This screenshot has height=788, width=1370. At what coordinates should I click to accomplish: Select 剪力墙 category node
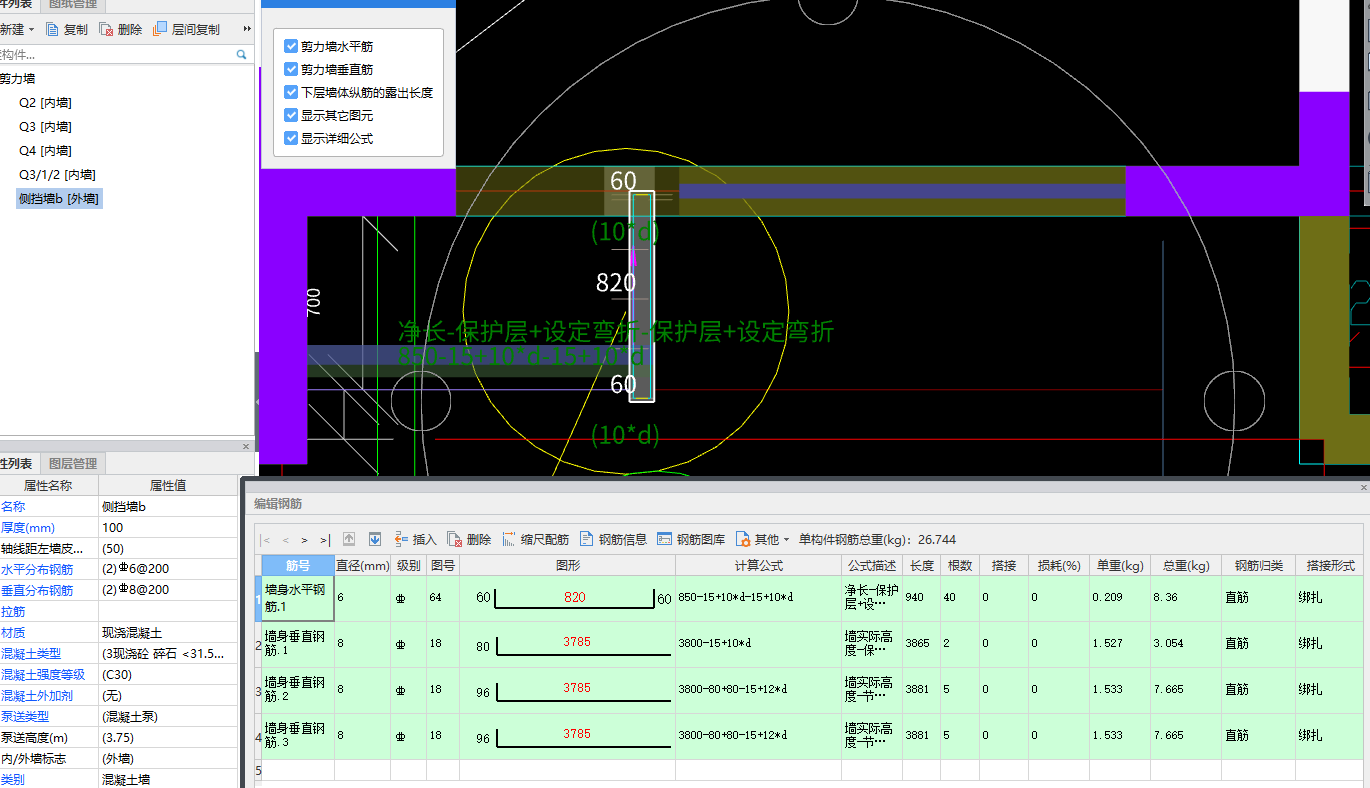[17, 79]
